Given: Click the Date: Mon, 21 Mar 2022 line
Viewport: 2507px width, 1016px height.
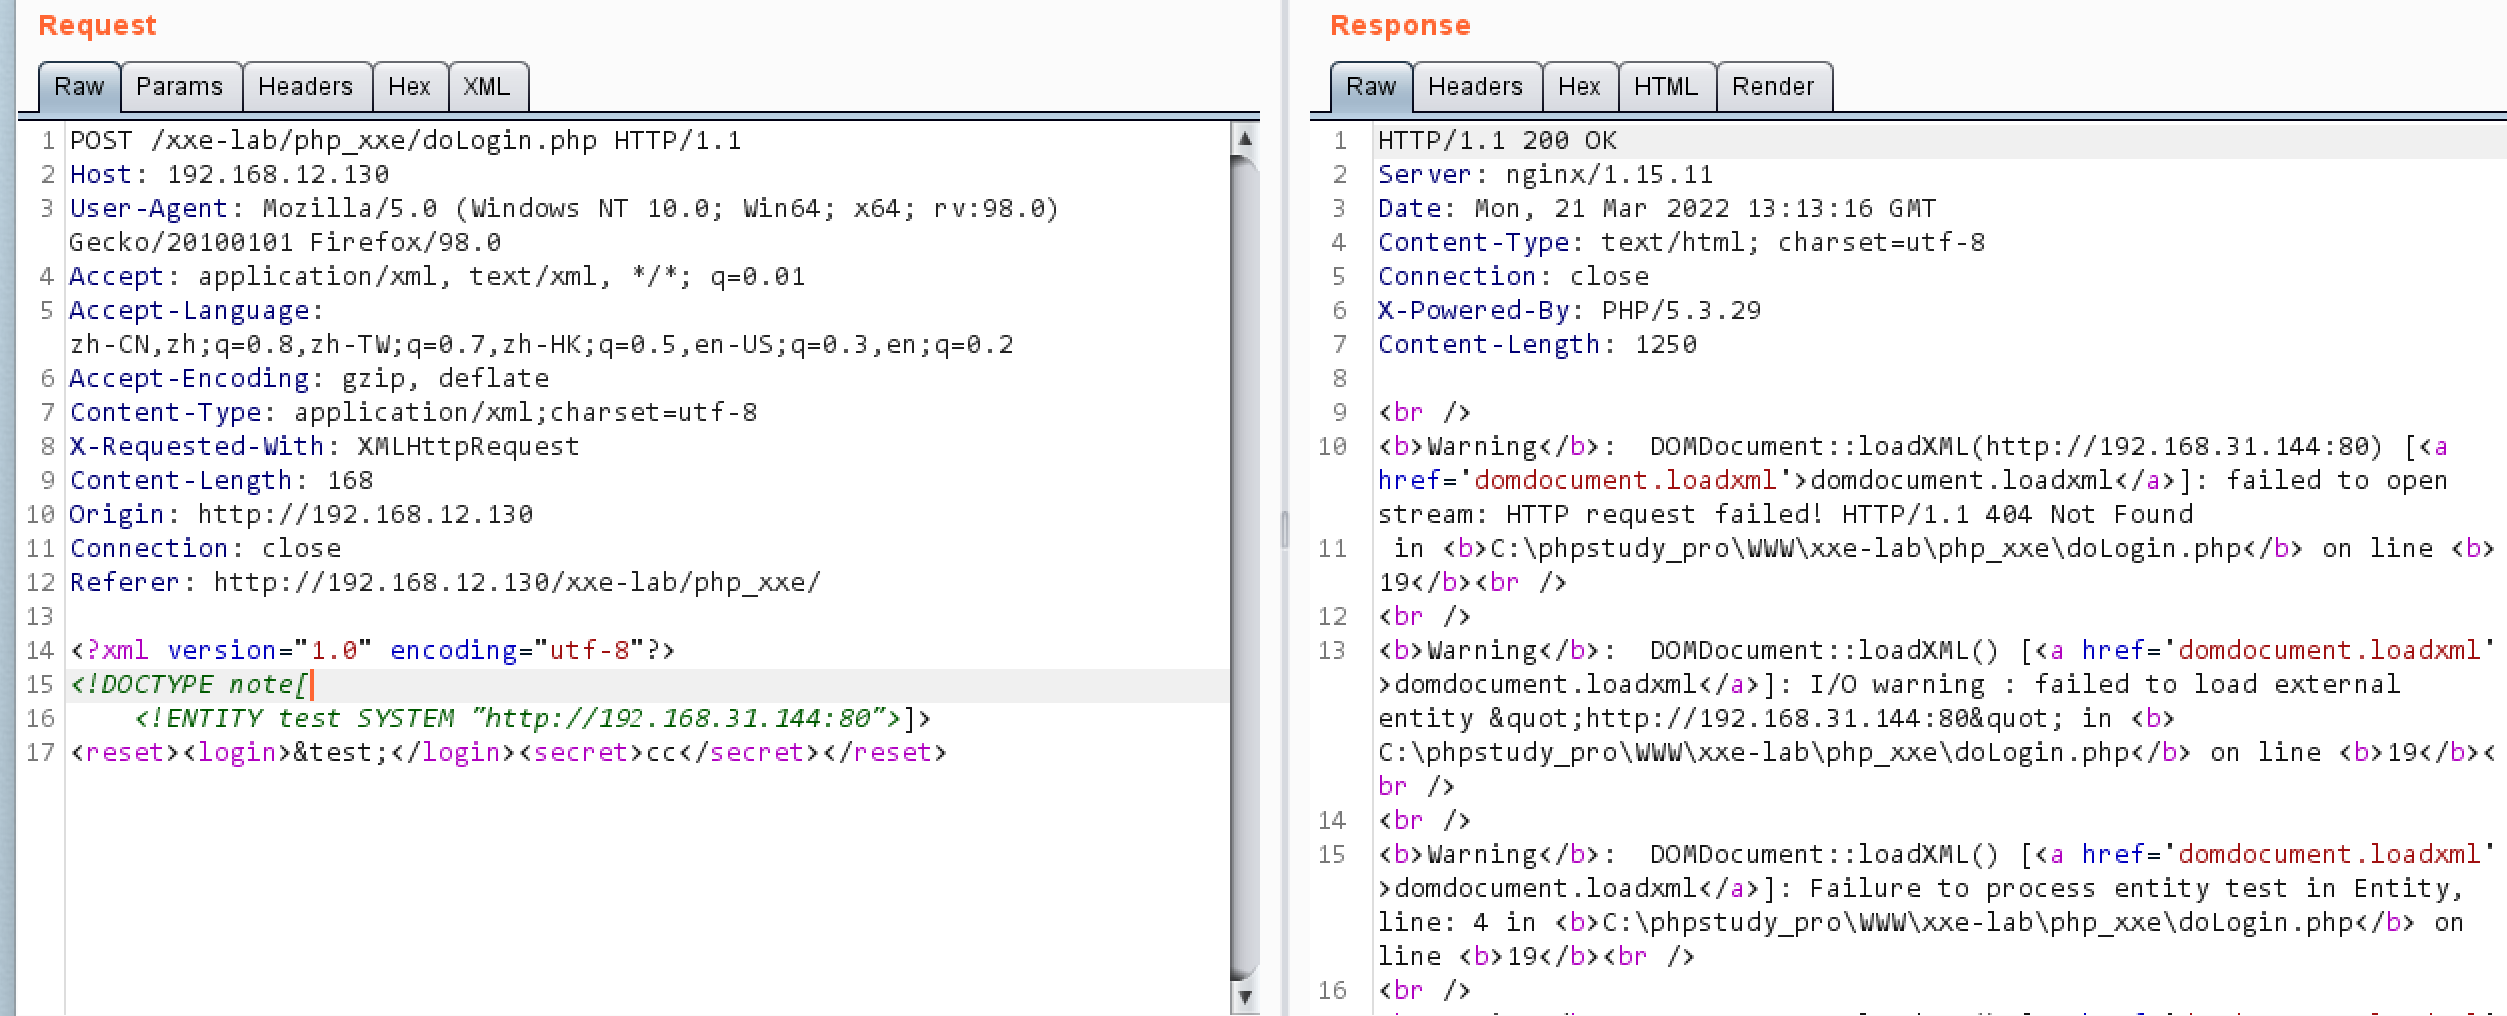Looking at the screenshot, I should point(1657,208).
